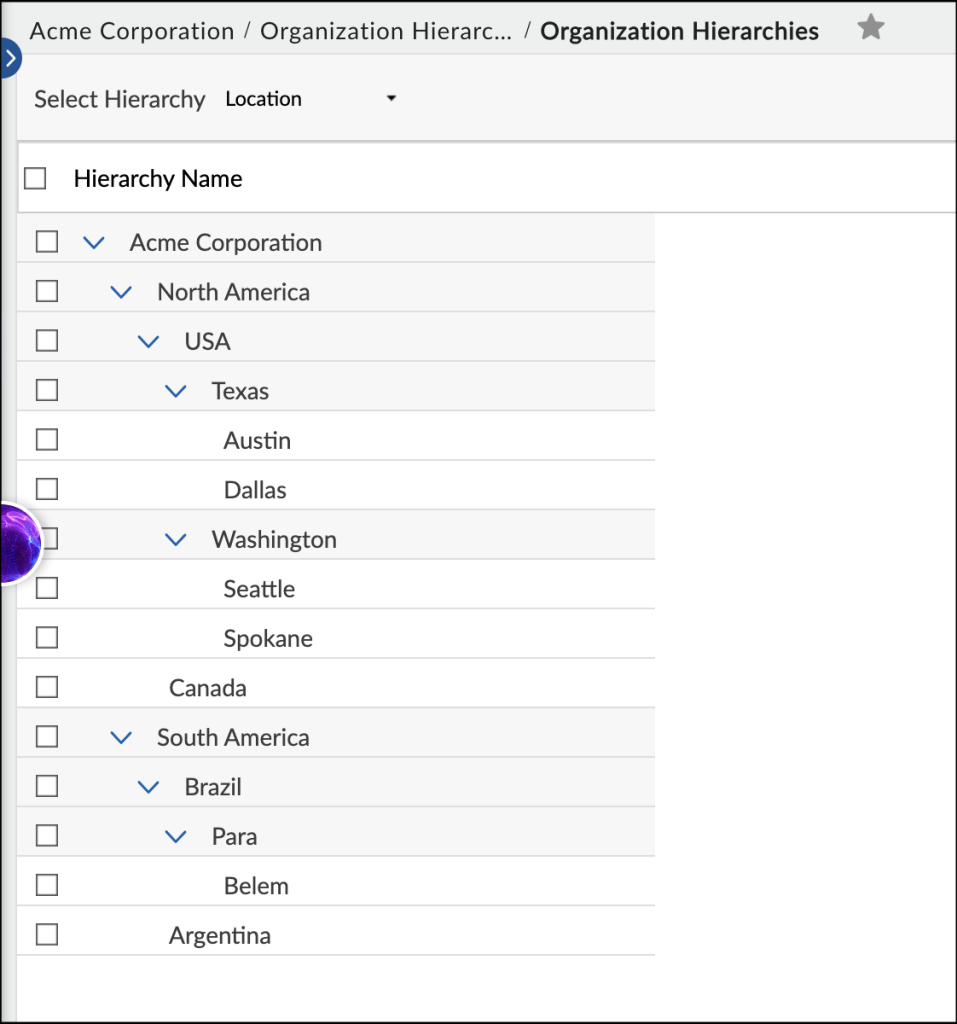The height and width of the screenshot is (1024, 957).
Task: Check the select-all checkbox beside Hierarchy Name
Action: tap(35, 177)
